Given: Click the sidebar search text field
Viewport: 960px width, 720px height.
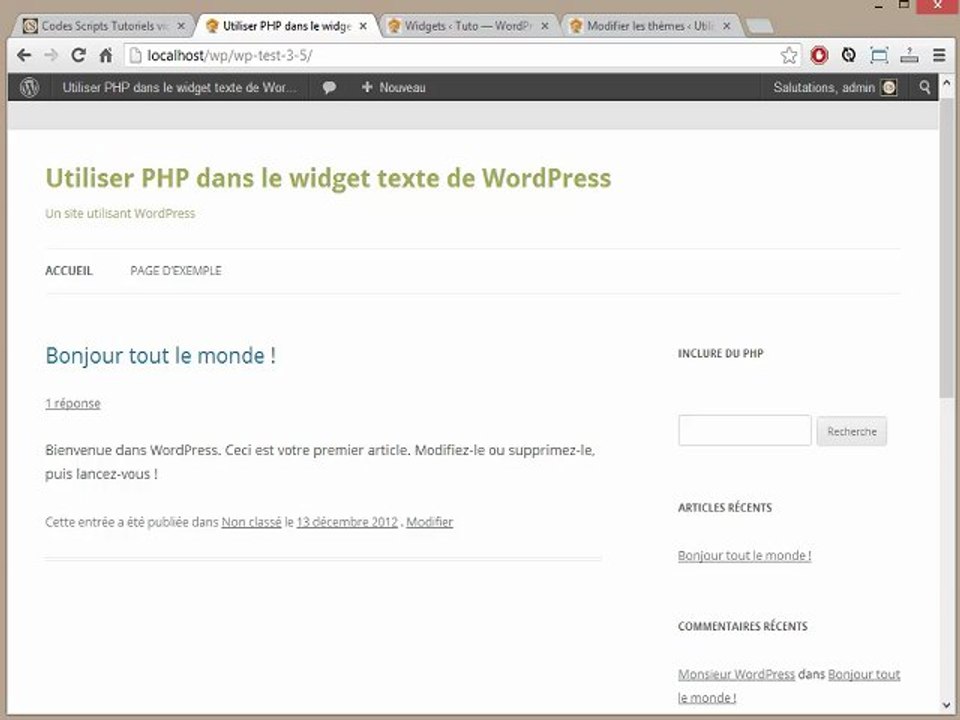Looking at the screenshot, I should coord(744,430).
